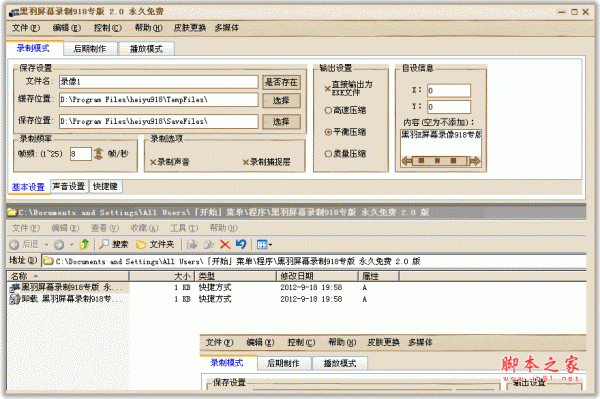The height and width of the screenshot is (399, 600).
Task: Select the 卸载 黑羽屏幕录制918专 shortcut icon
Action: (x=15, y=299)
